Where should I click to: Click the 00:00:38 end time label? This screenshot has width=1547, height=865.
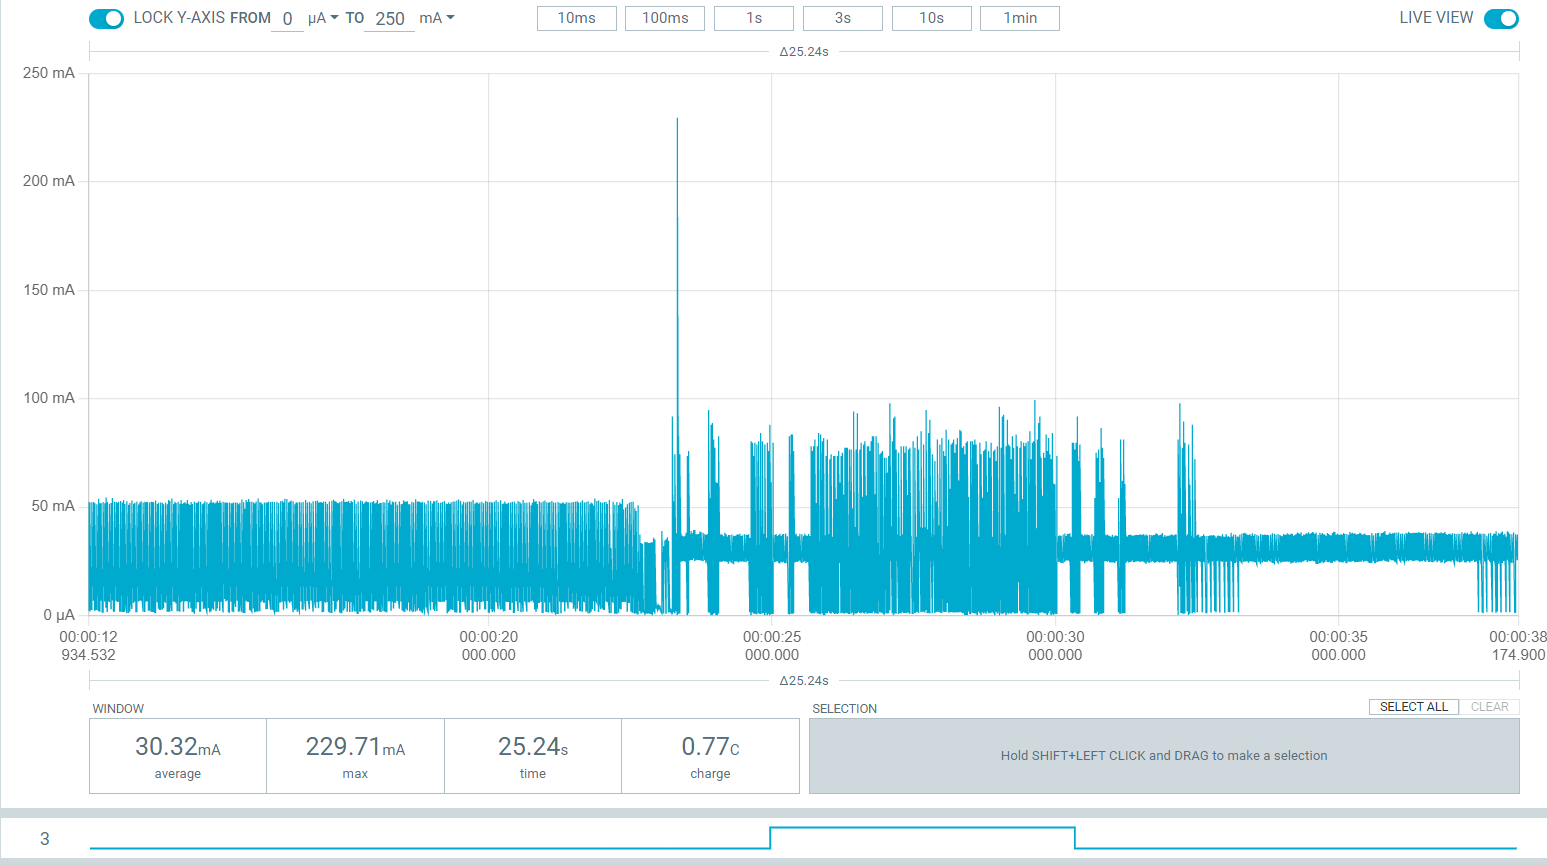click(1518, 646)
